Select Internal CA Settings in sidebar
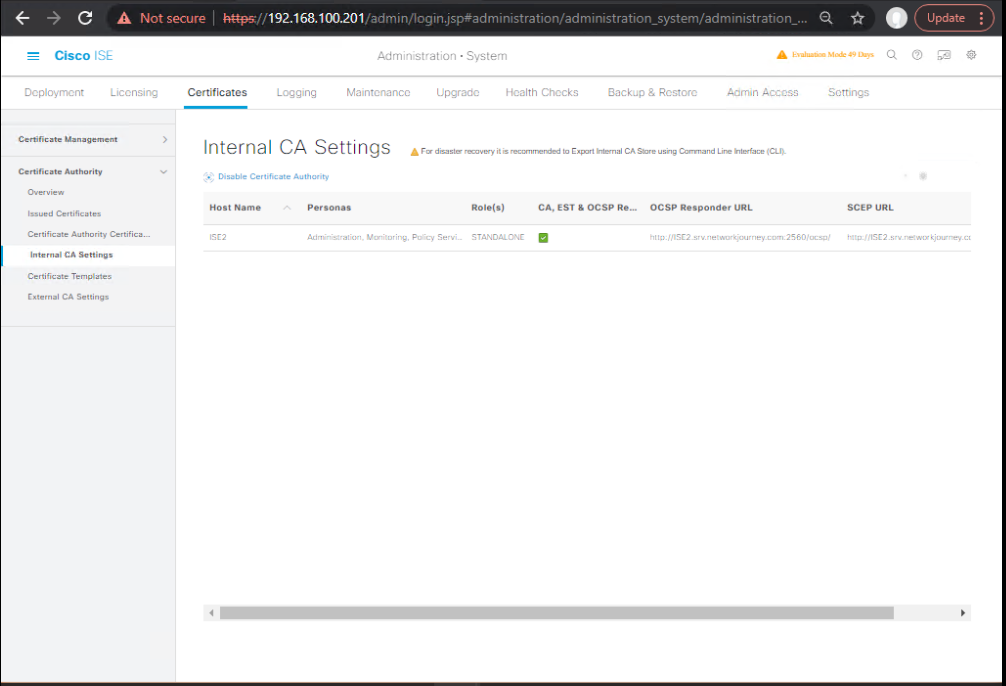Image resolution: width=1006 pixels, height=686 pixels. 71,255
